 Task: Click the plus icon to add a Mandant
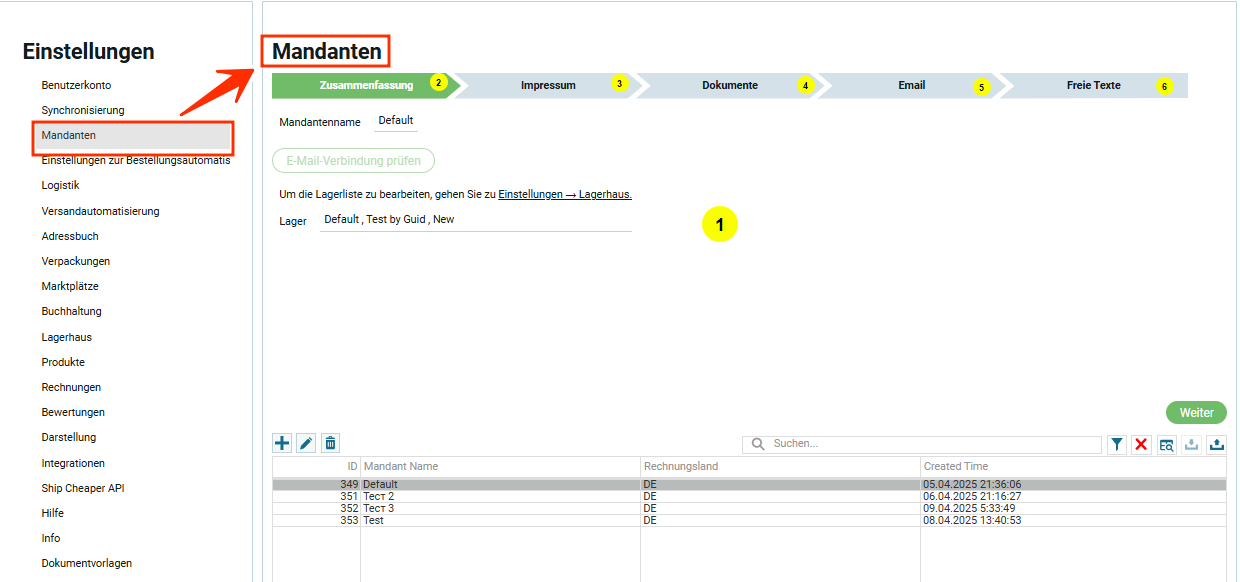point(282,443)
